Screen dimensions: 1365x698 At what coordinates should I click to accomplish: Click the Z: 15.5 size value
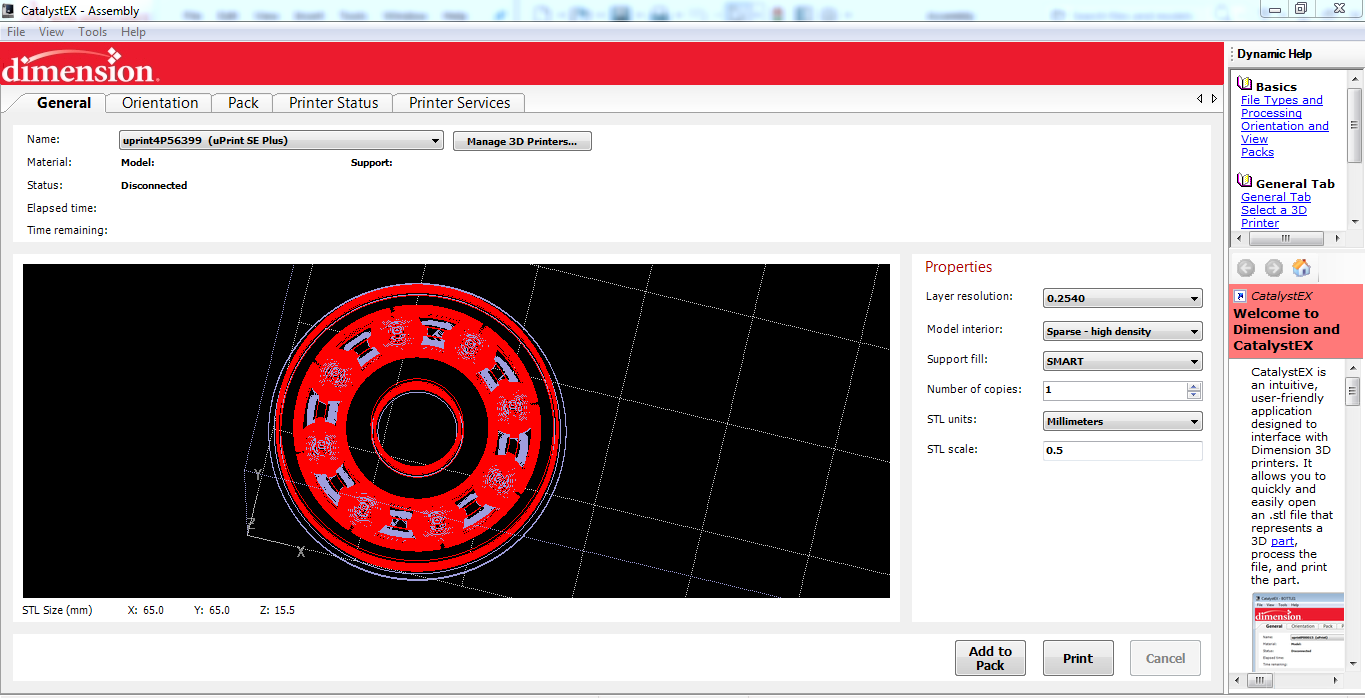pyautogui.click(x=277, y=610)
